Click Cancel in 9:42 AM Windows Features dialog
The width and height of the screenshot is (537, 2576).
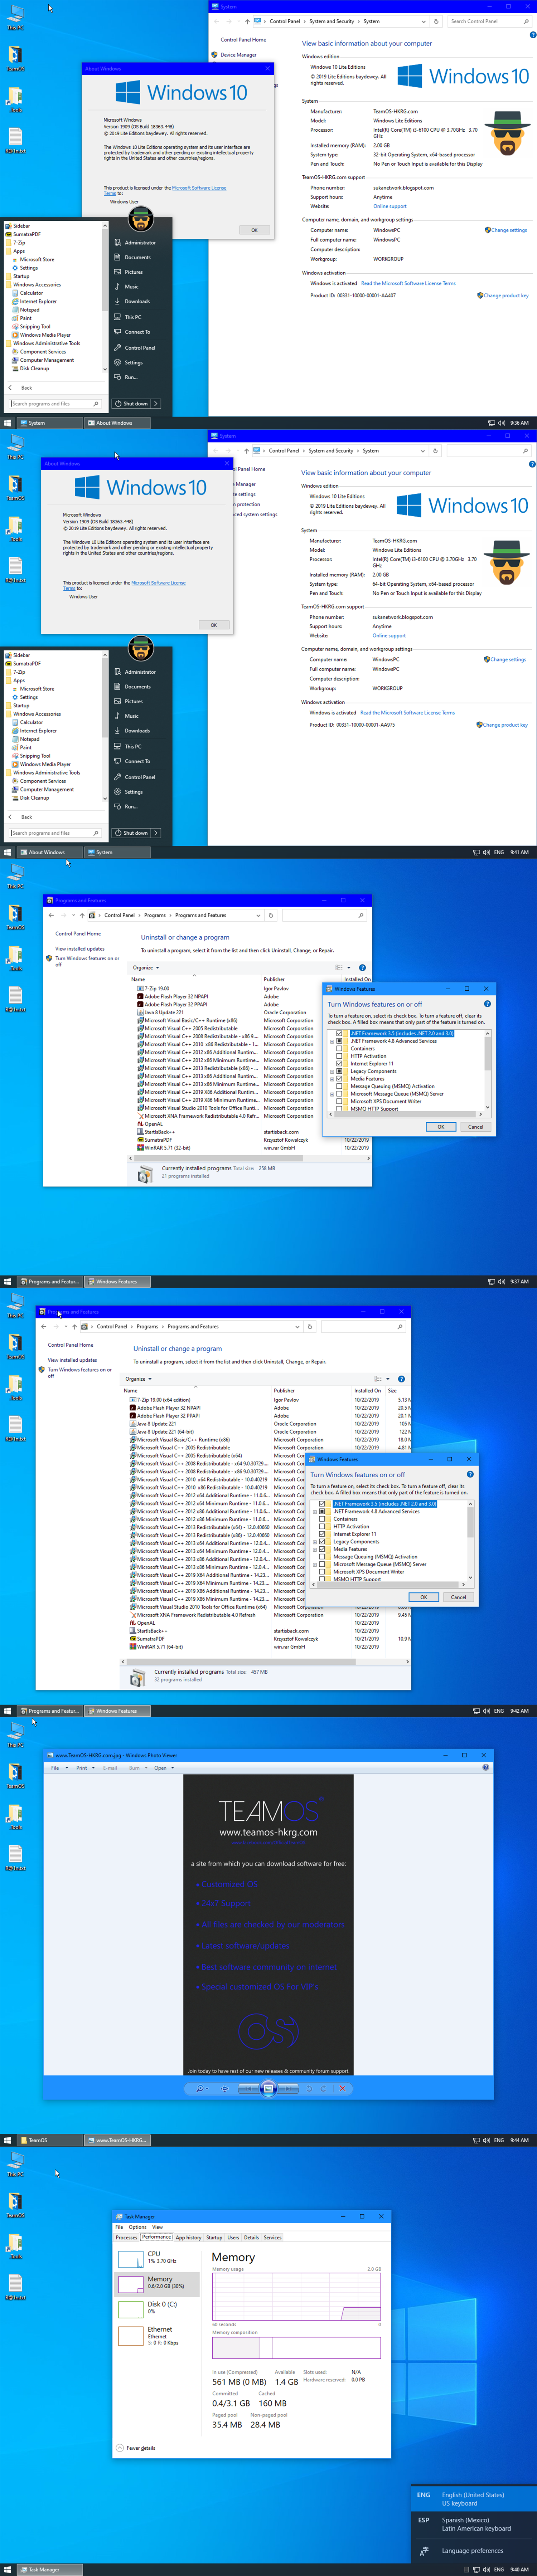click(458, 1597)
